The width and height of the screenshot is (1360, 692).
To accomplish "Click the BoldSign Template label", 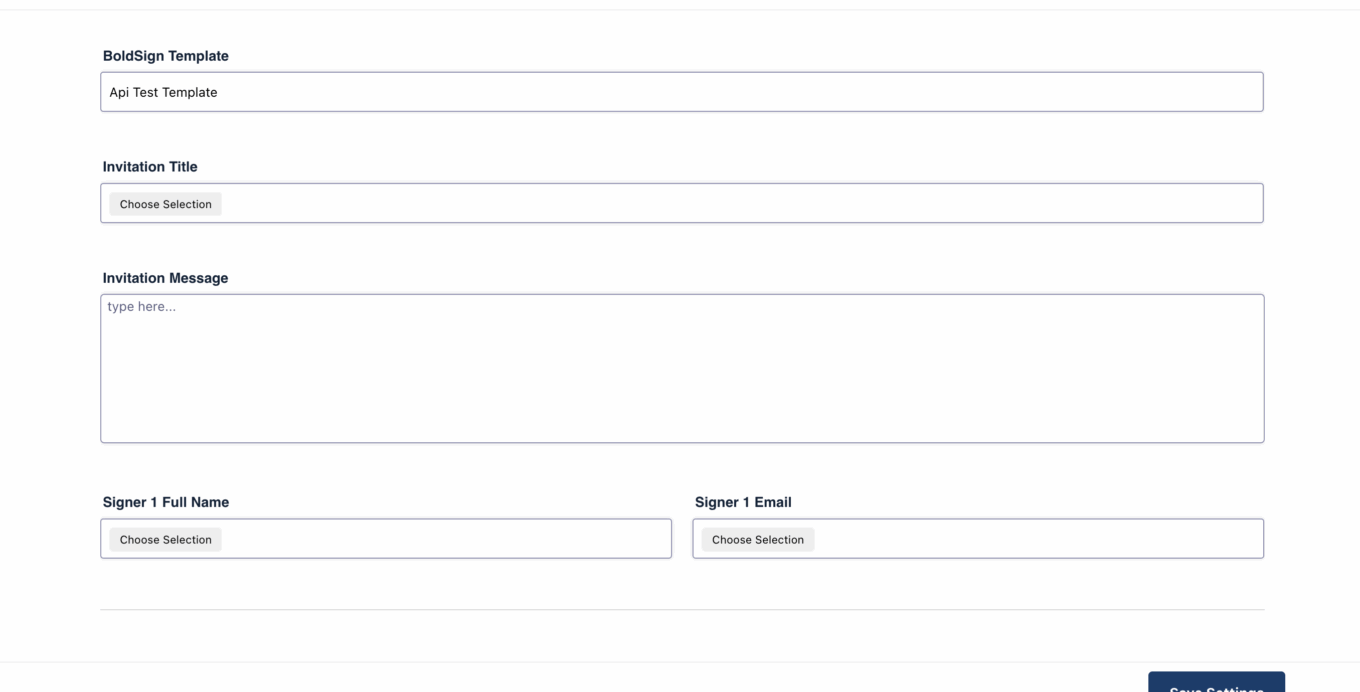I will 166,56.
